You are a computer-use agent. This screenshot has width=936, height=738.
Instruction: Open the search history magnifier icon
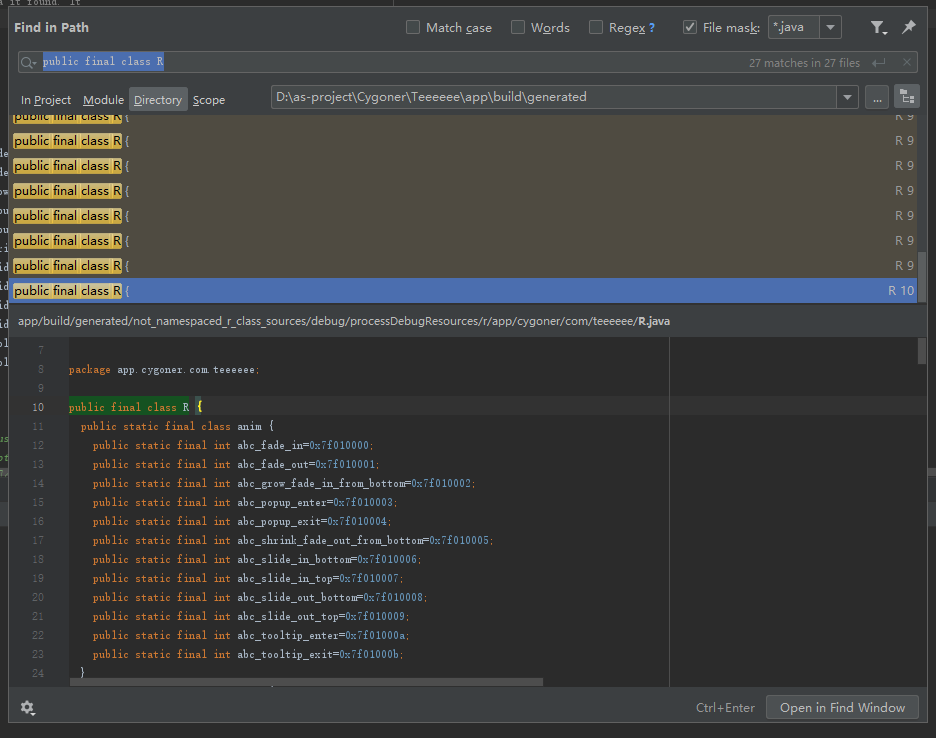point(27,61)
